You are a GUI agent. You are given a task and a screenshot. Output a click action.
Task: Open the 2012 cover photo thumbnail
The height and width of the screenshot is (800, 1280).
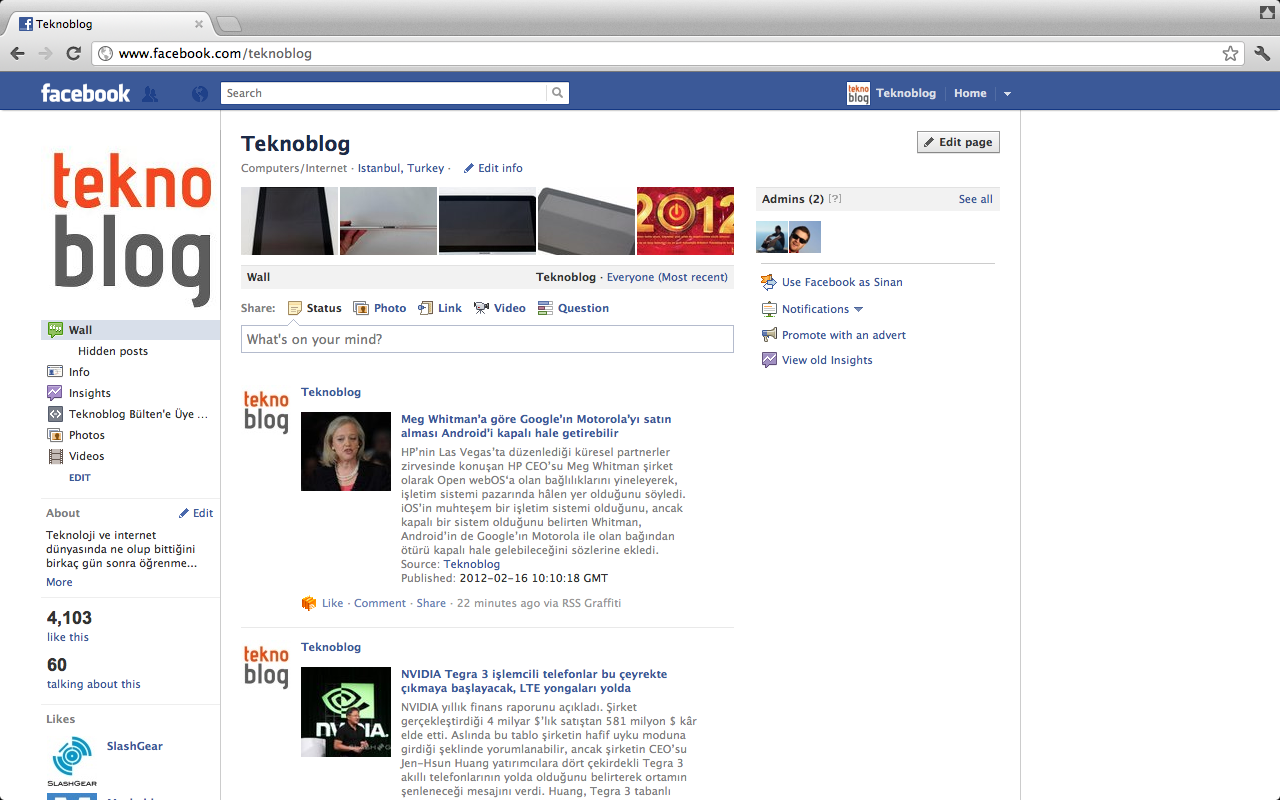pos(685,221)
